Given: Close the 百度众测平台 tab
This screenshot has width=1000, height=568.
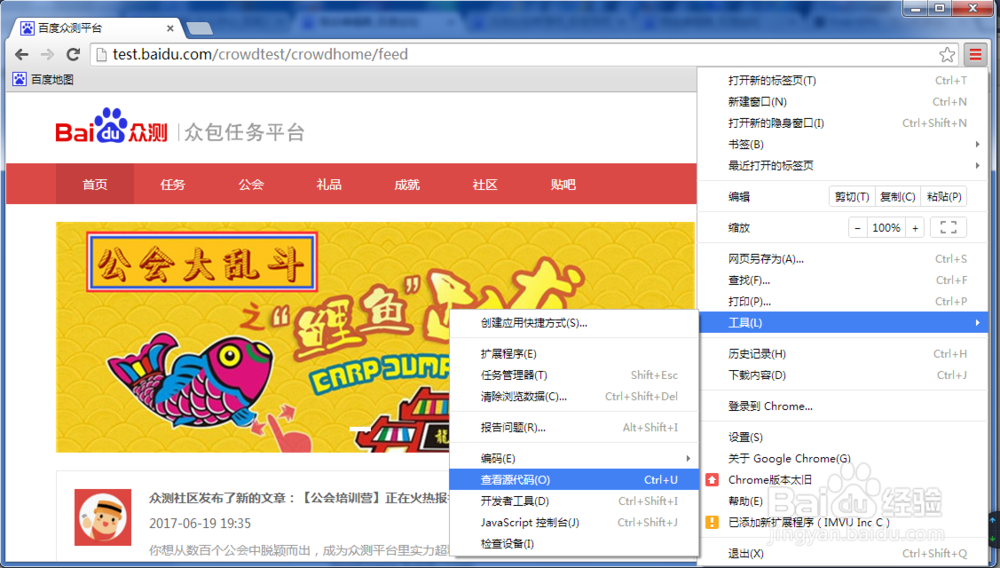Looking at the screenshot, I should (170, 28).
